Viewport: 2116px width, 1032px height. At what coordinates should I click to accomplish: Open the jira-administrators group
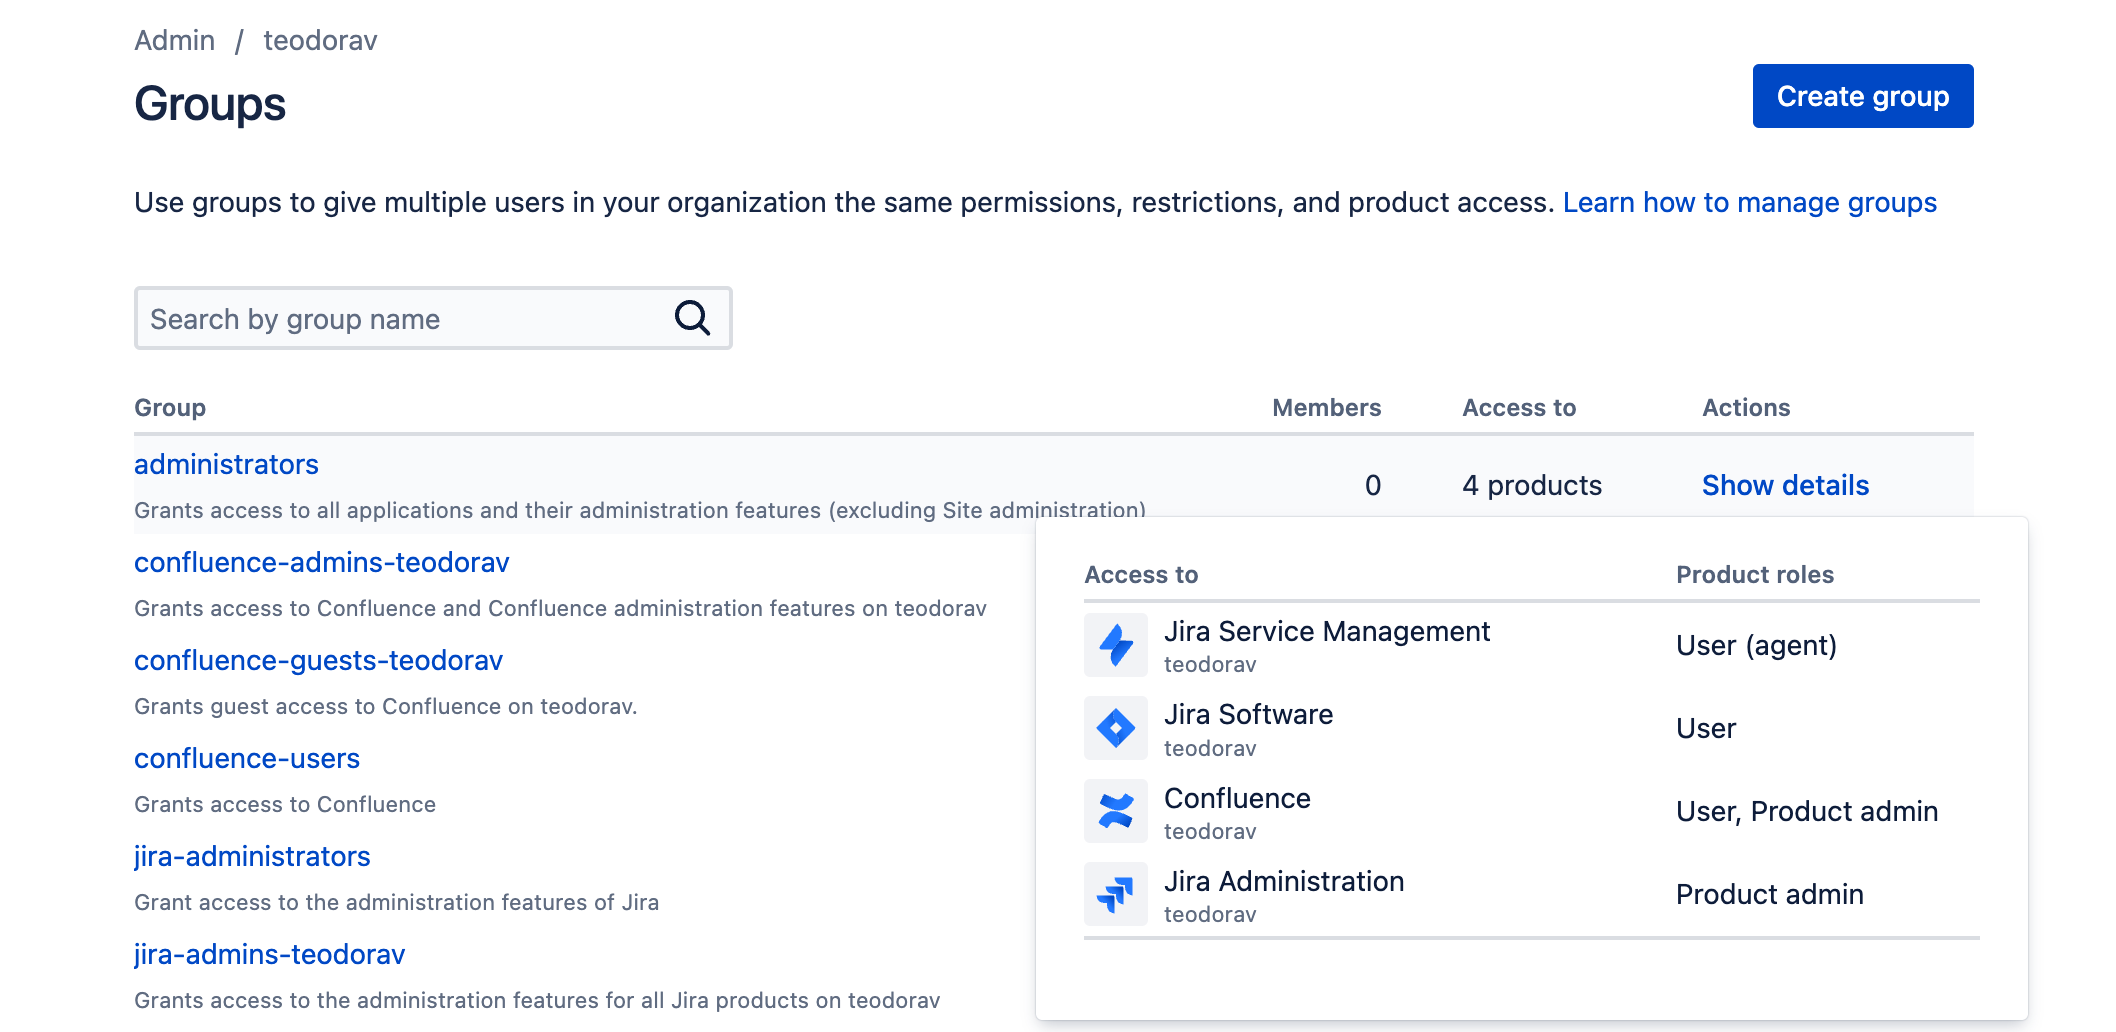click(252, 856)
